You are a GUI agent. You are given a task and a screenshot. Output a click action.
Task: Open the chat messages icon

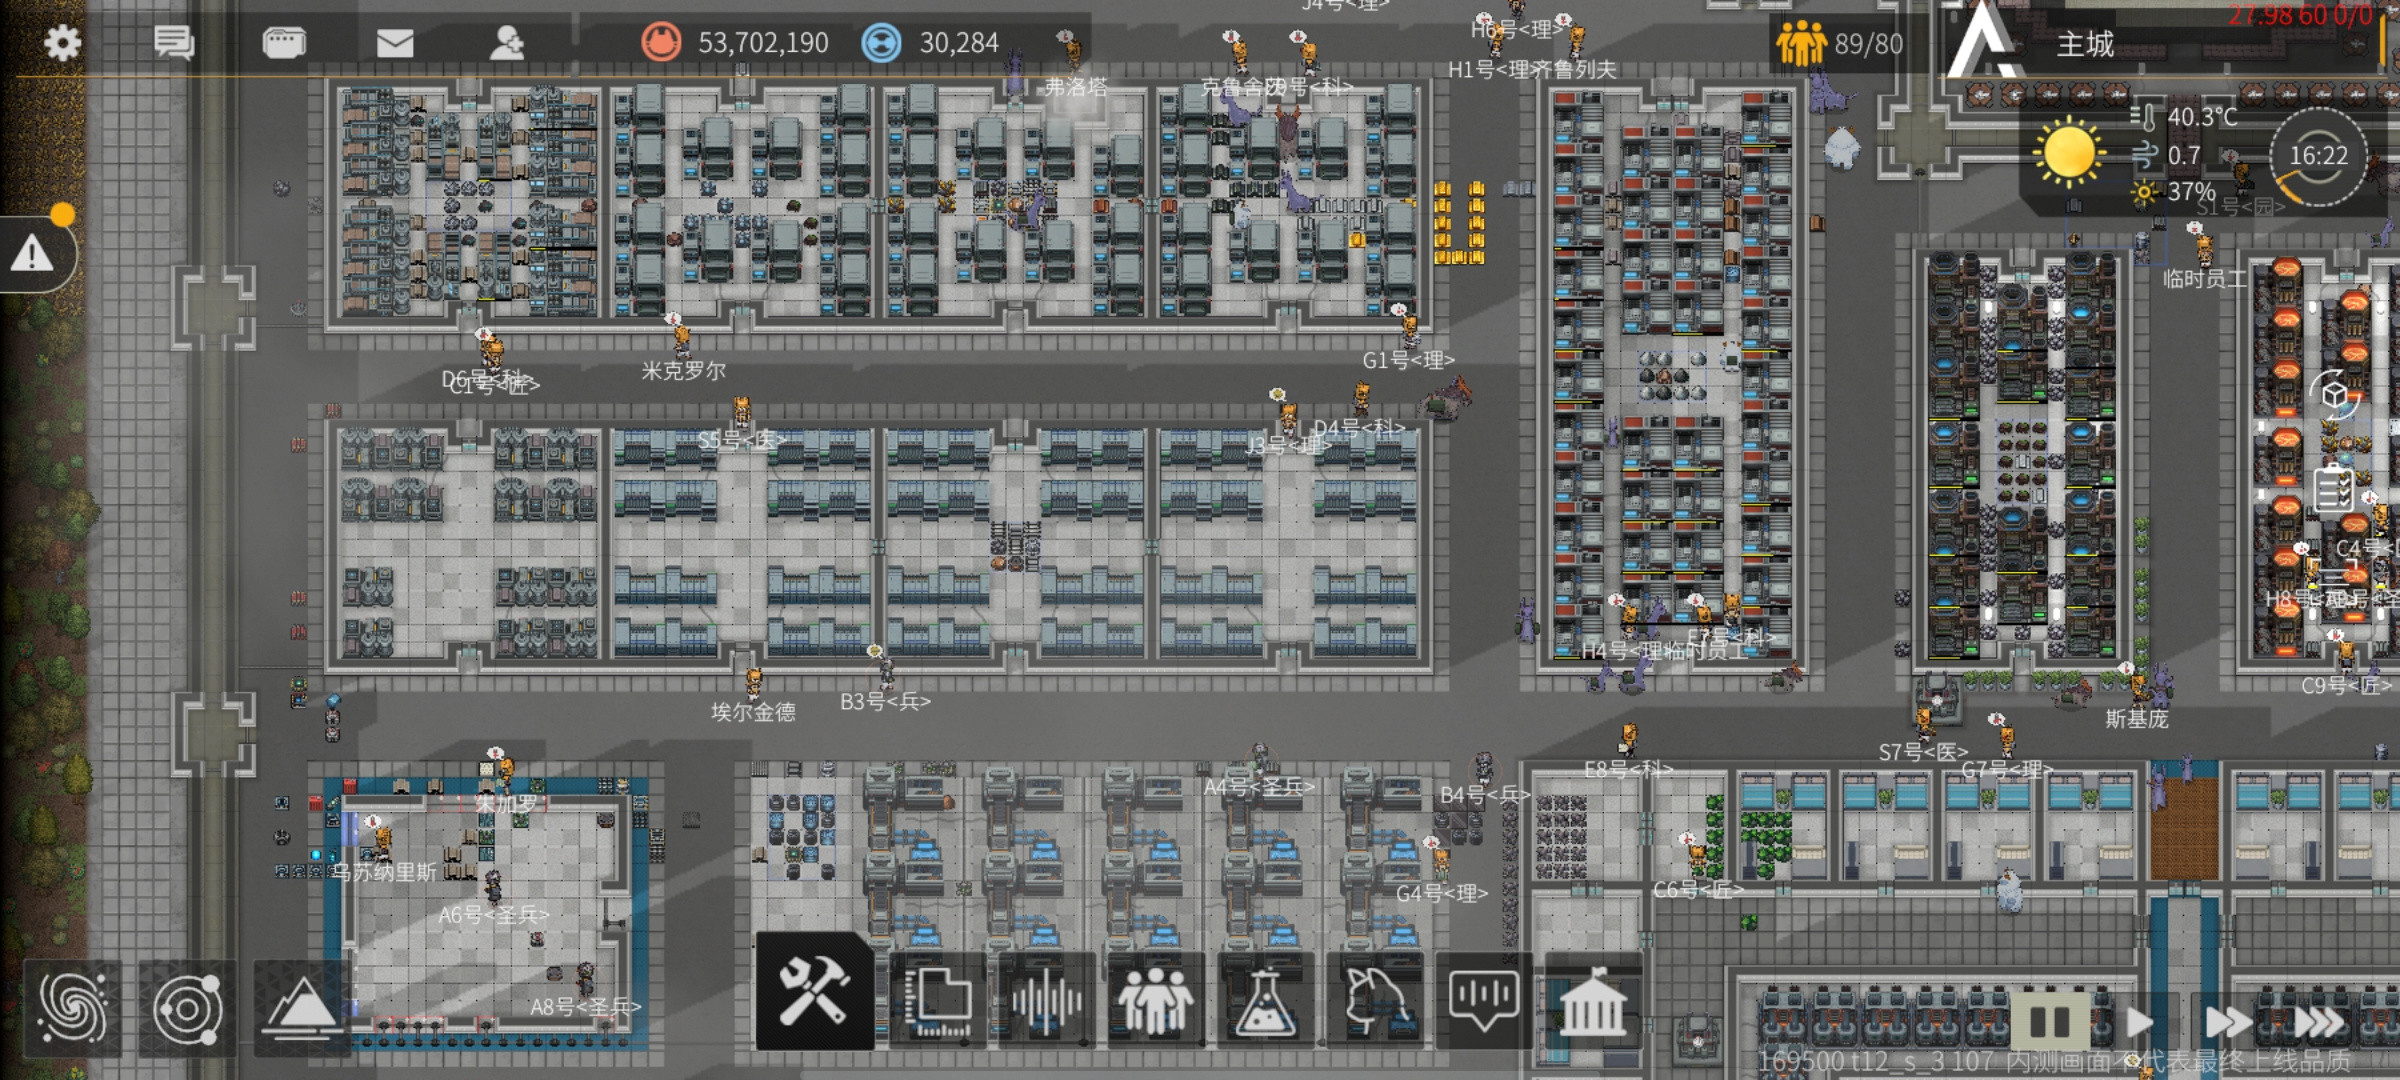(174, 43)
